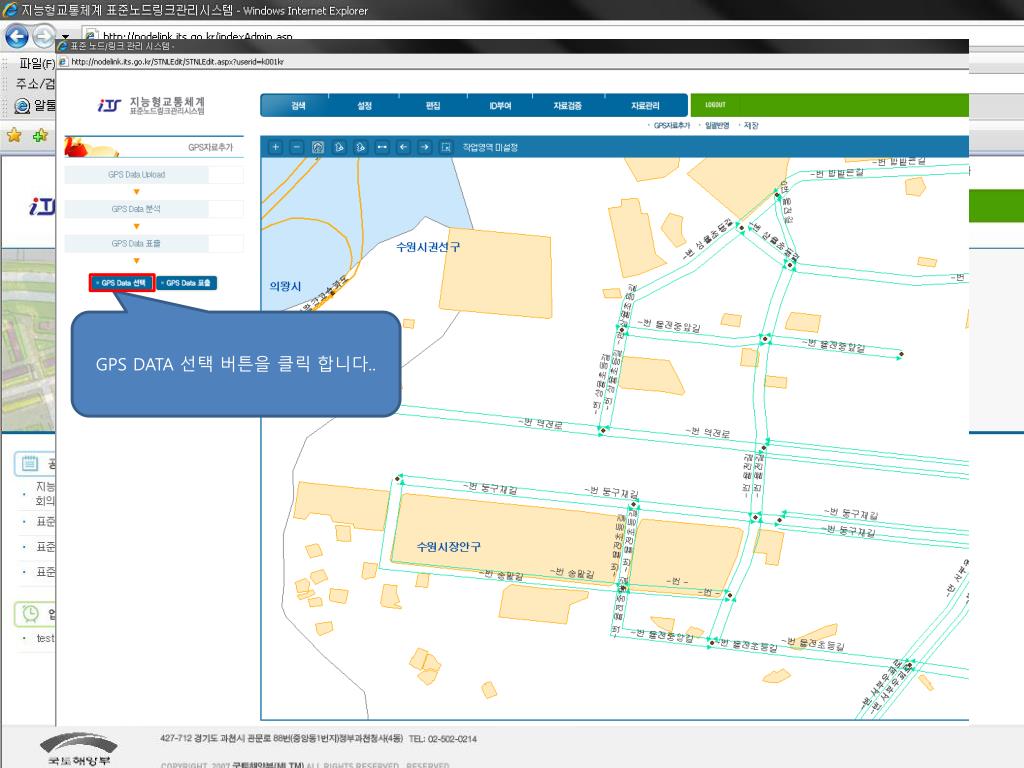
Task: Go to next map view arrow
Action: (424, 147)
